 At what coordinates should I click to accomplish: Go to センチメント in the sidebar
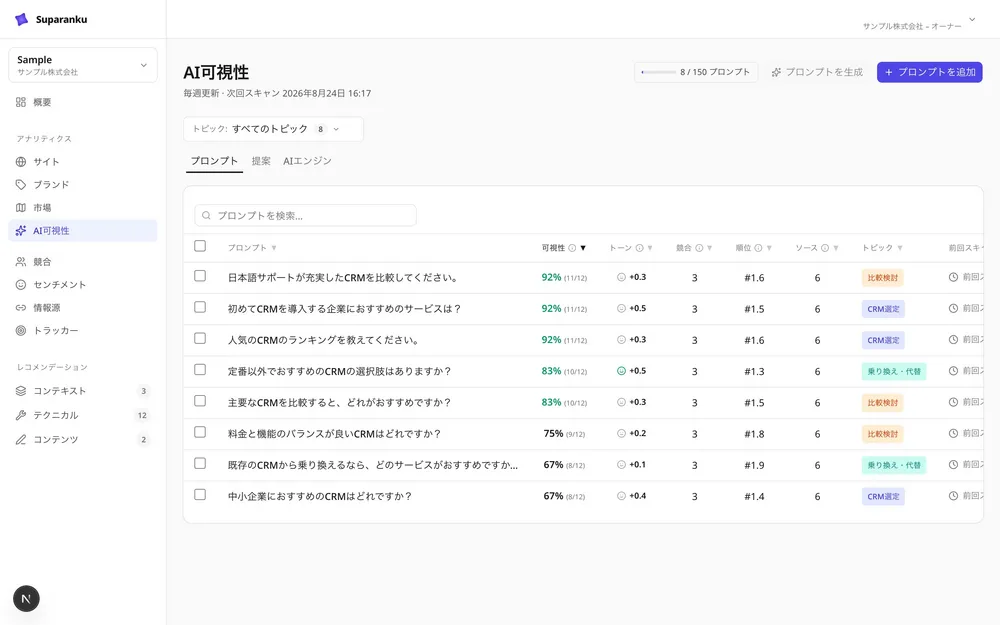coord(83,284)
